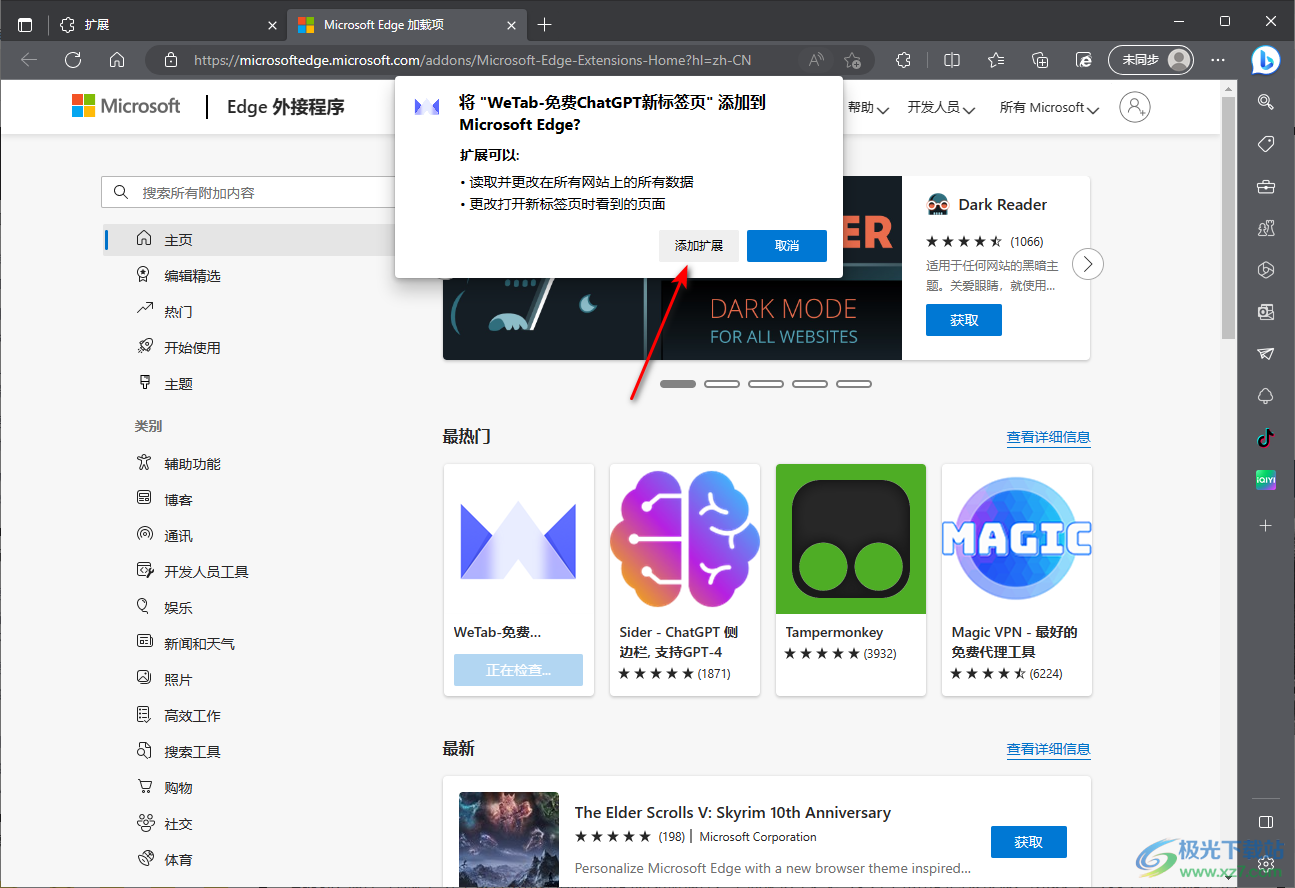Select the fifth carousel indicator
The width and height of the screenshot is (1295, 888).
pyautogui.click(x=854, y=384)
